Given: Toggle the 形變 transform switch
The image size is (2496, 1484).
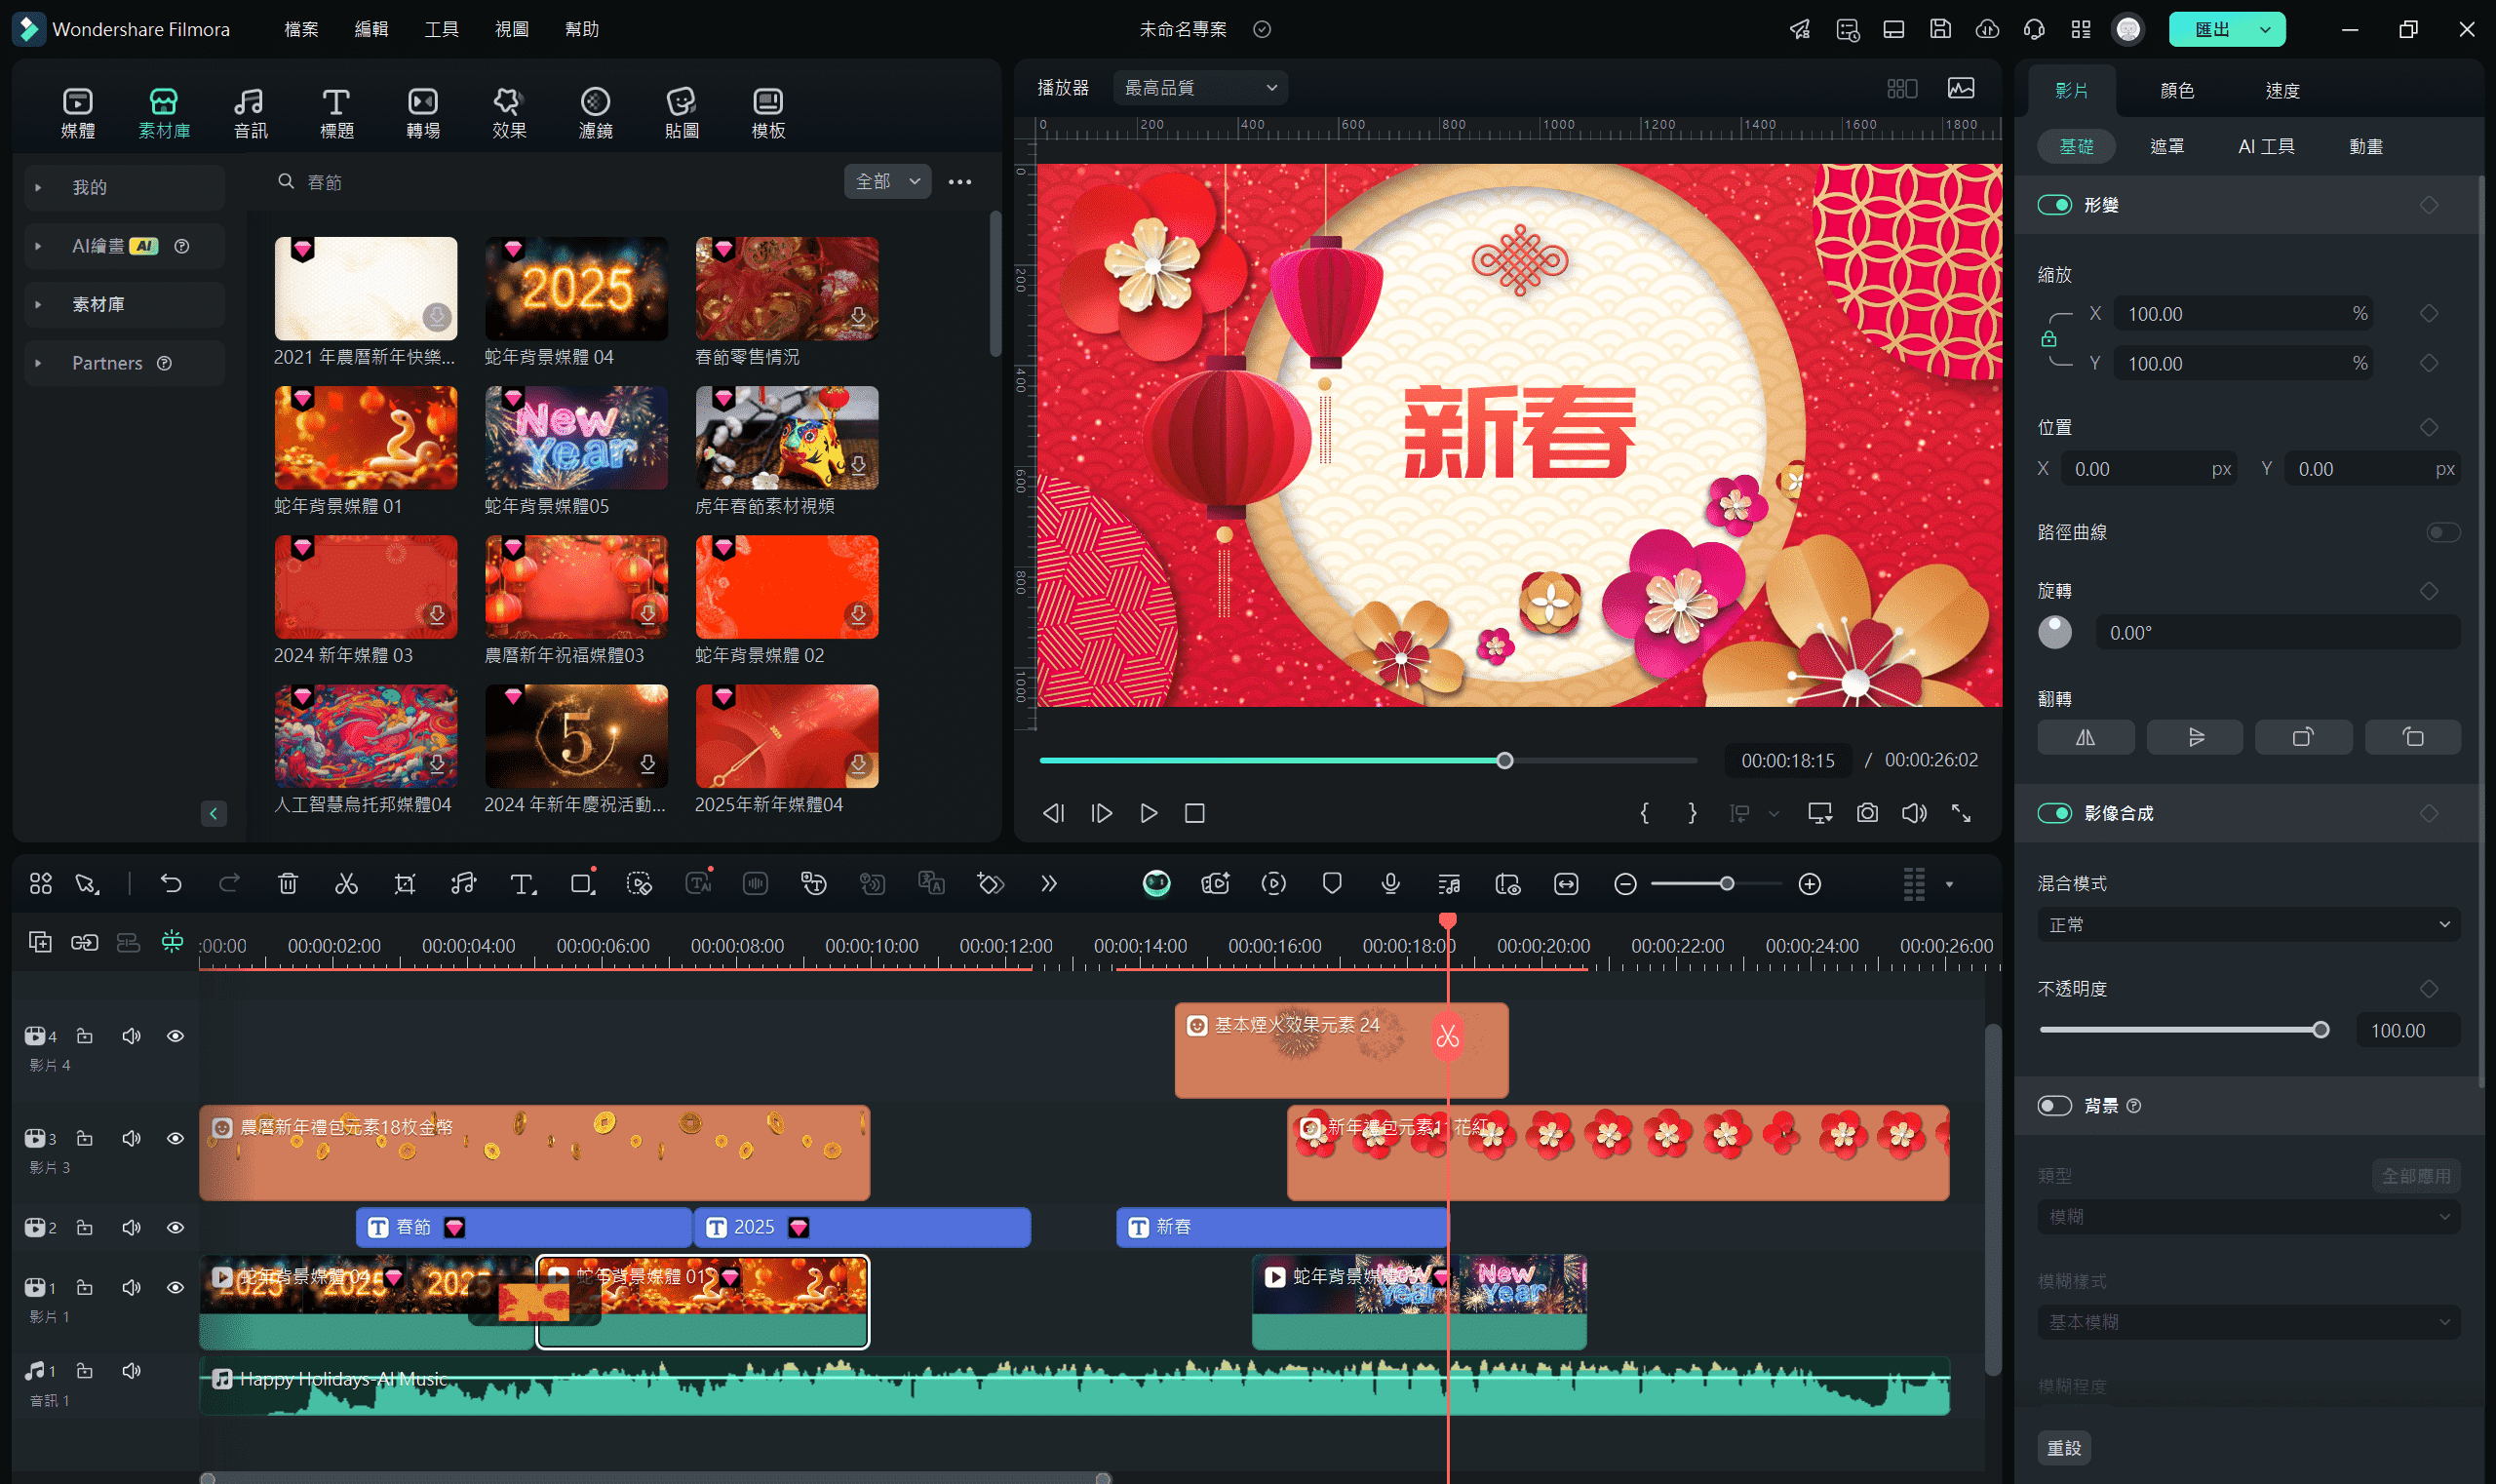Looking at the screenshot, I should [2054, 205].
